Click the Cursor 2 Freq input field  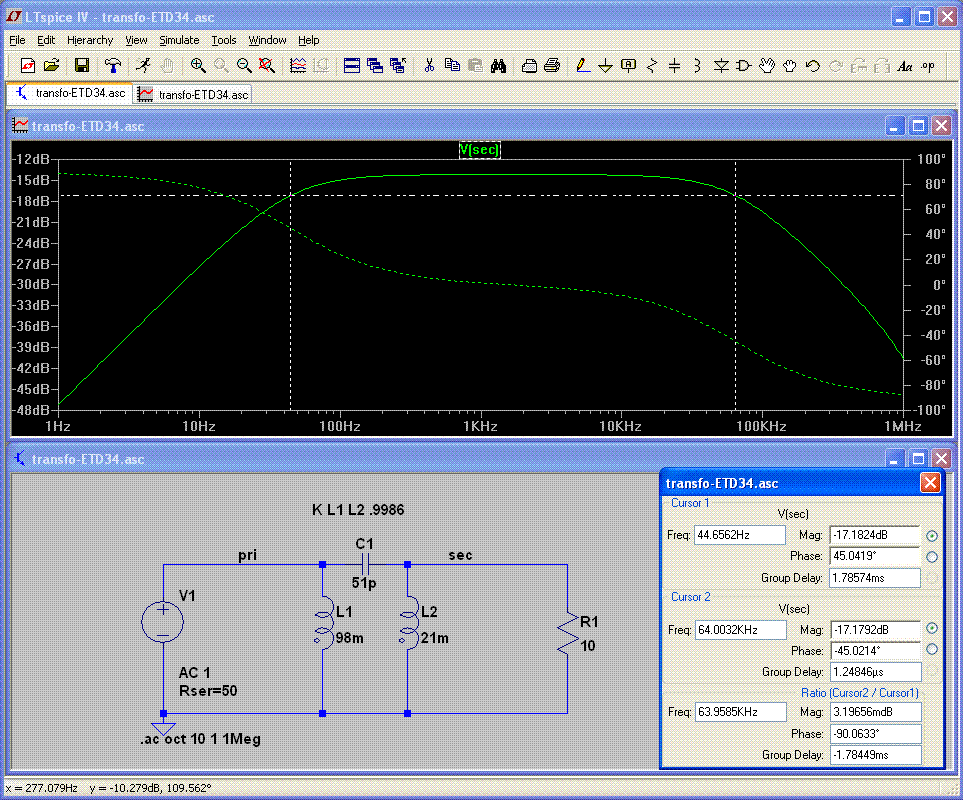740,629
